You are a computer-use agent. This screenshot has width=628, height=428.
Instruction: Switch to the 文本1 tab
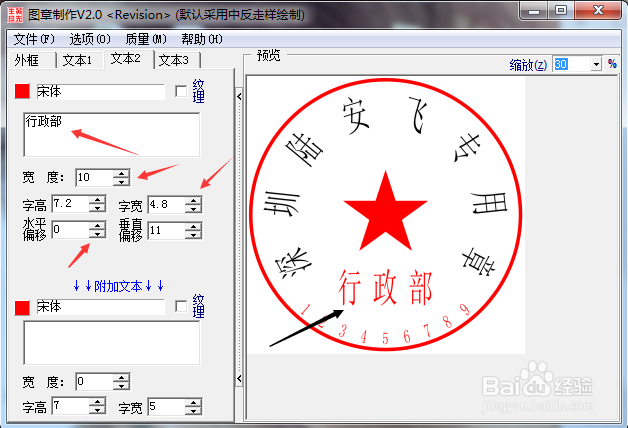(79, 60)
